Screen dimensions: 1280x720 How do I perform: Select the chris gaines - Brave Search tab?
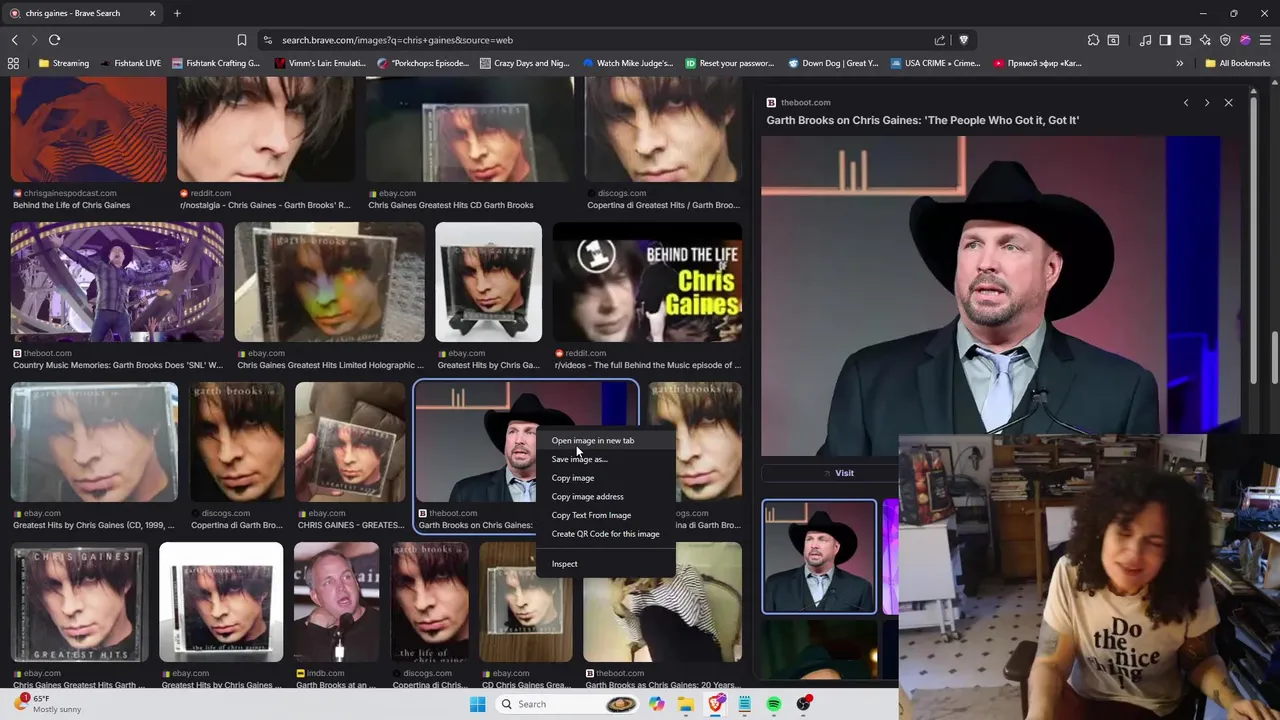click(80, 13)
